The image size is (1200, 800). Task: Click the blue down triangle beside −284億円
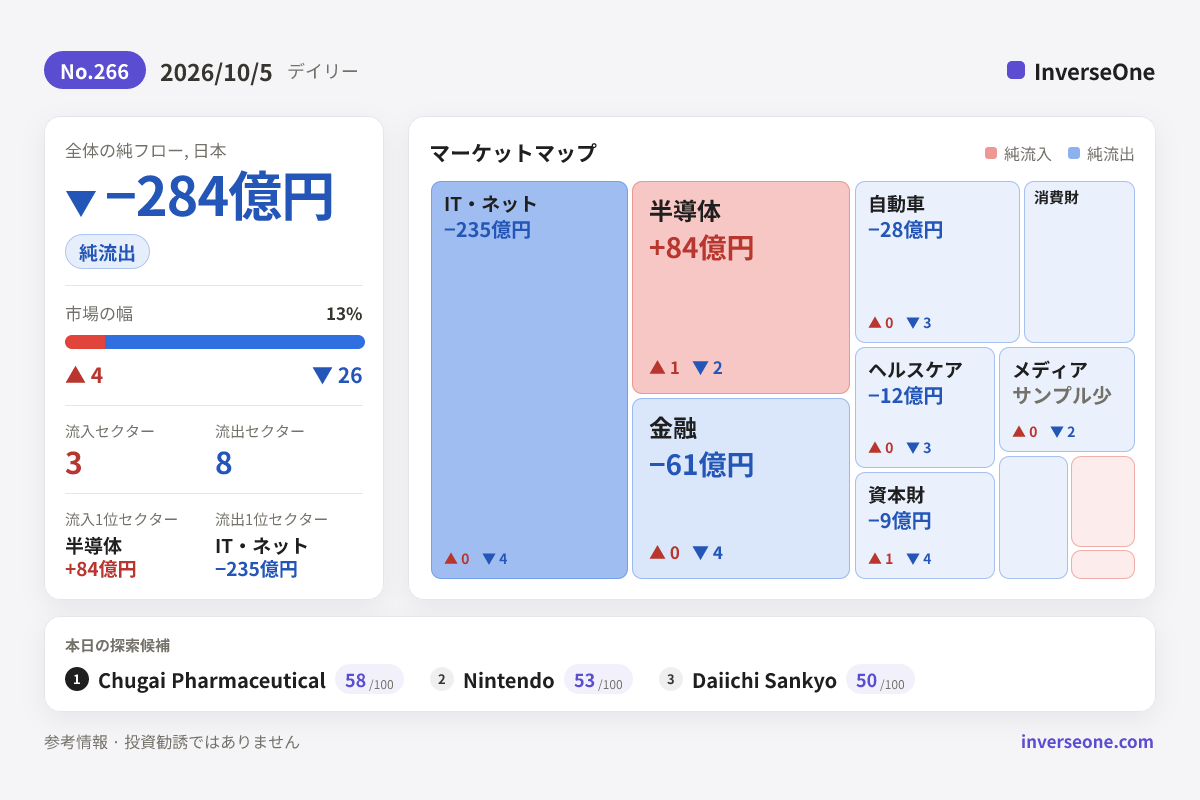[80, 202]
